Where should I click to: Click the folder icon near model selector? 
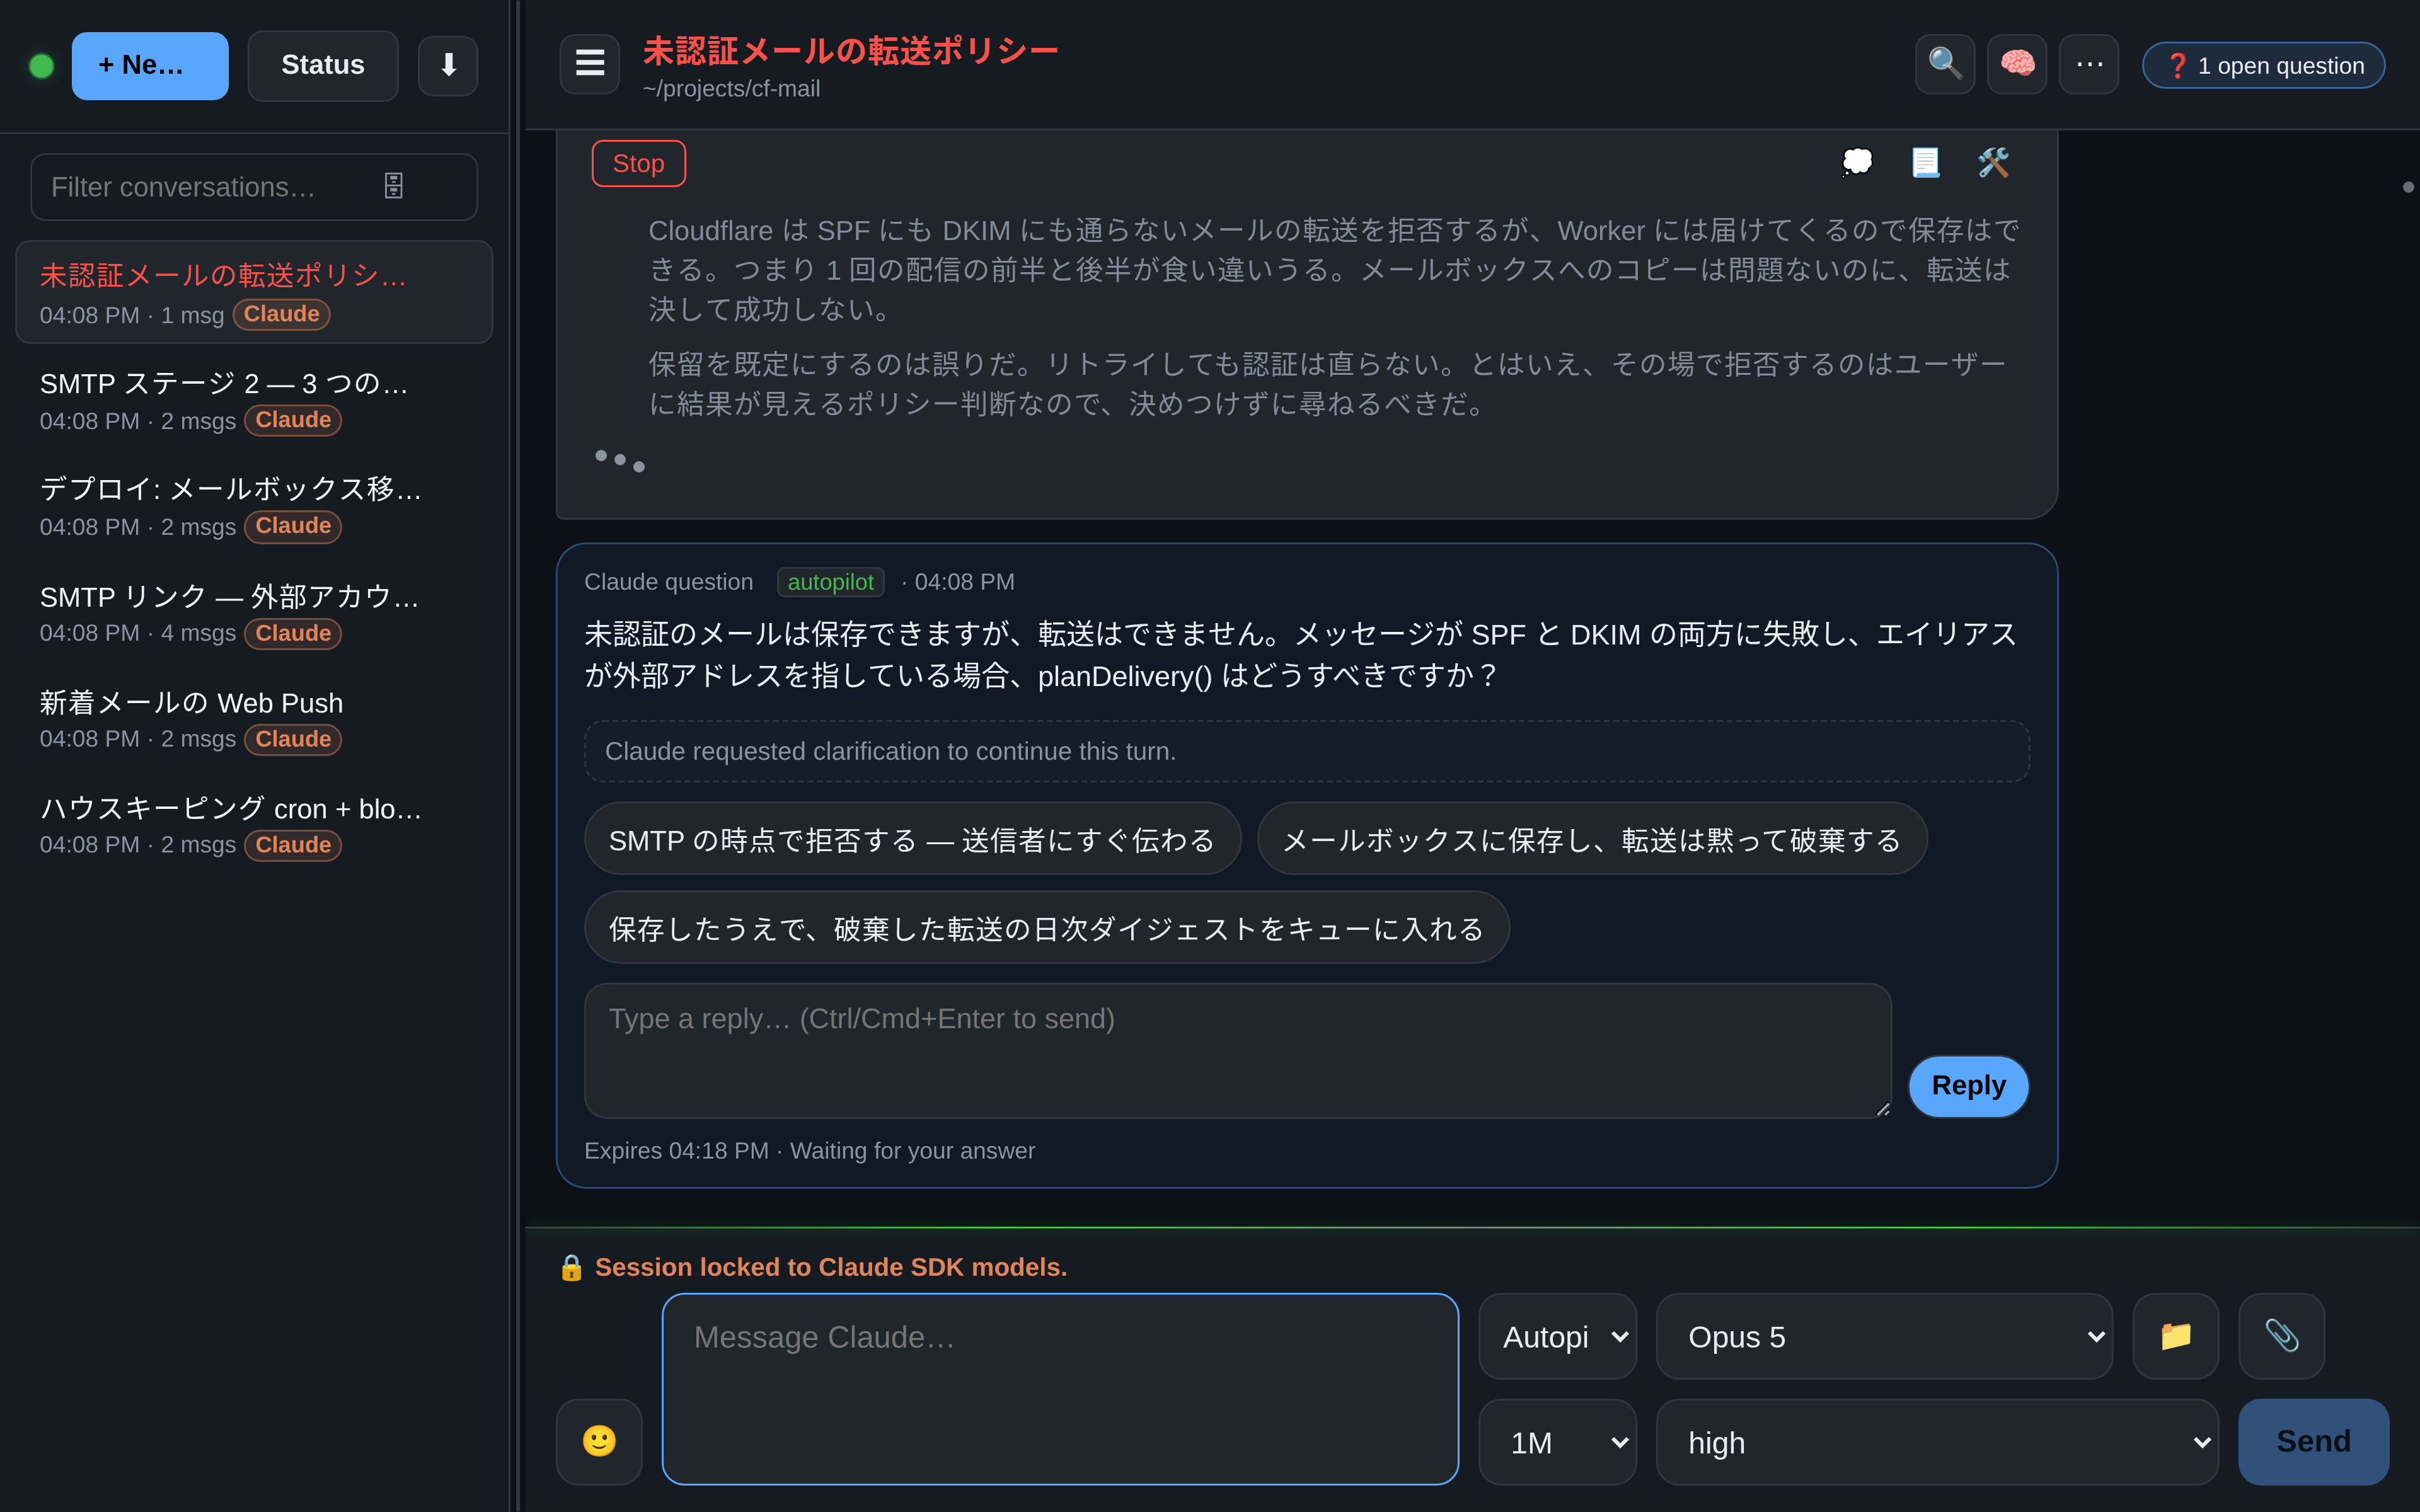pyautogui.click(x=2175, y=1336)
